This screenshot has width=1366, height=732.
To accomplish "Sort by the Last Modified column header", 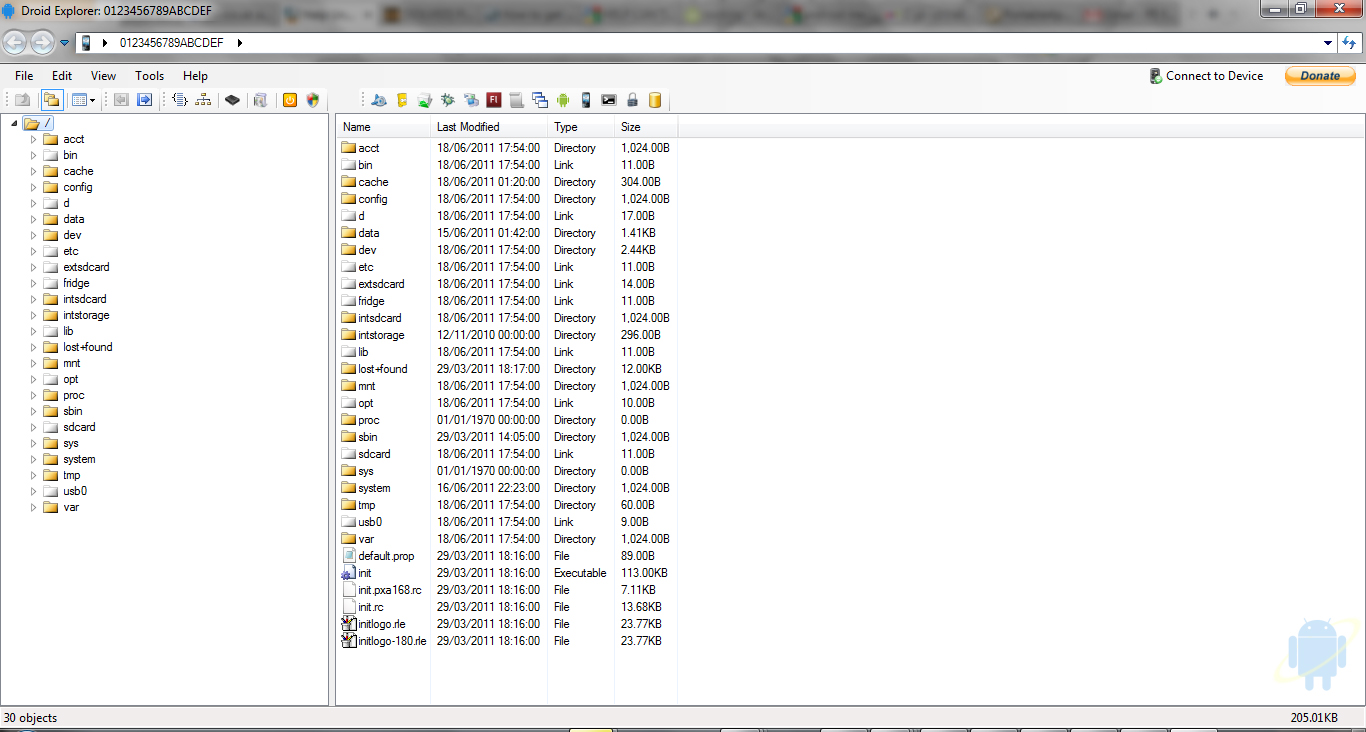I will (x=489, y=127).
